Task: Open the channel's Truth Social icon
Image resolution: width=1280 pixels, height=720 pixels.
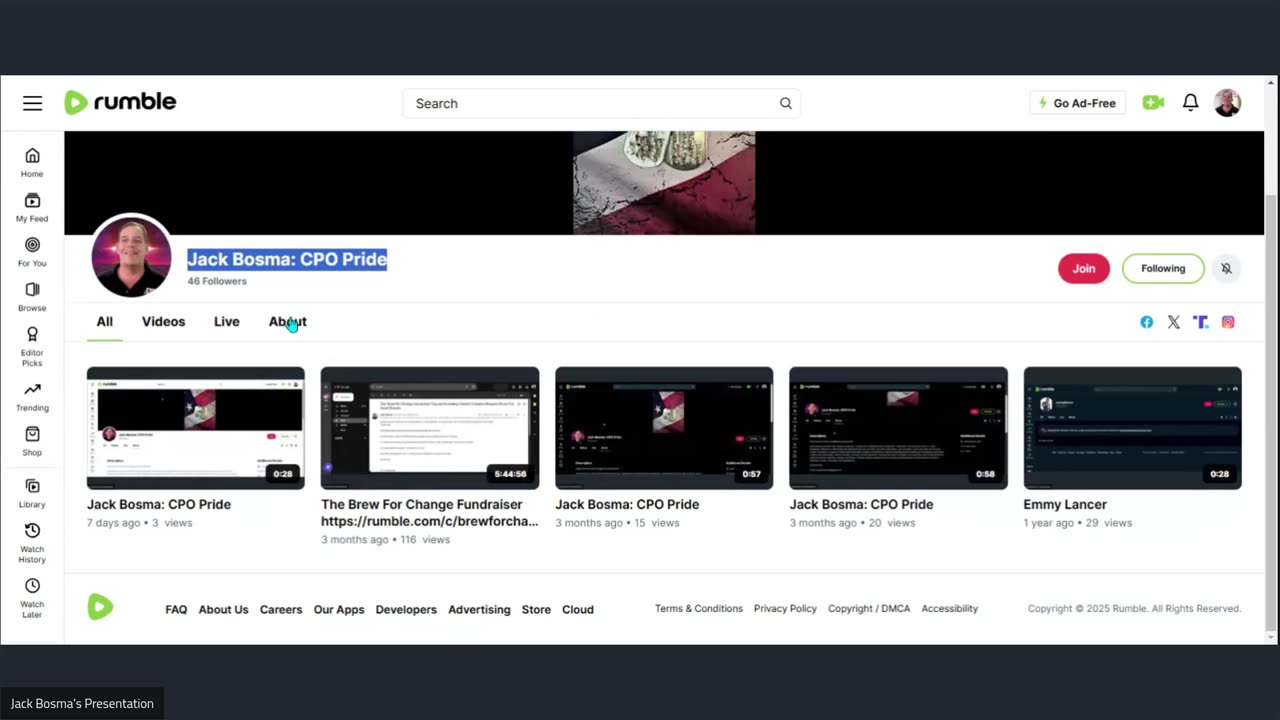Action: click(1200, 322)
